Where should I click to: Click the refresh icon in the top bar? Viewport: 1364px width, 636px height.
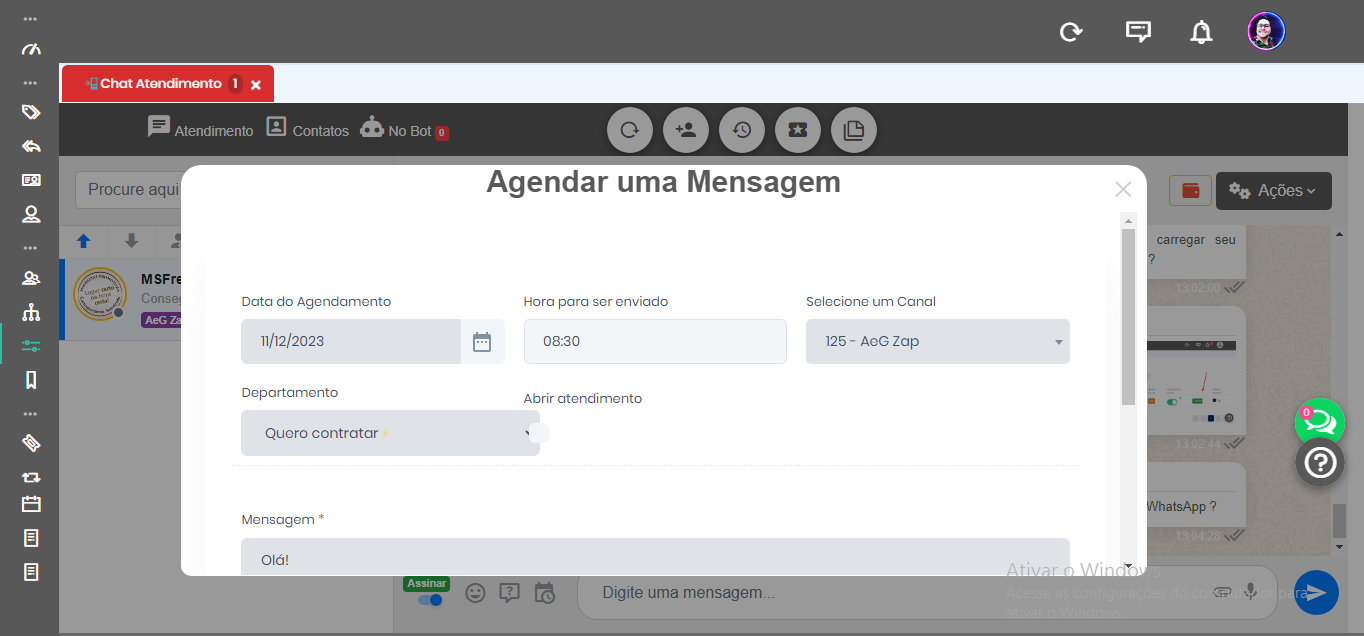[1071, 32]
